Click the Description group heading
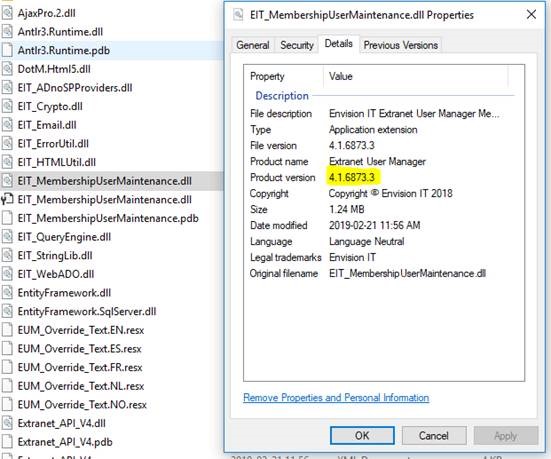 coord(282,96)
